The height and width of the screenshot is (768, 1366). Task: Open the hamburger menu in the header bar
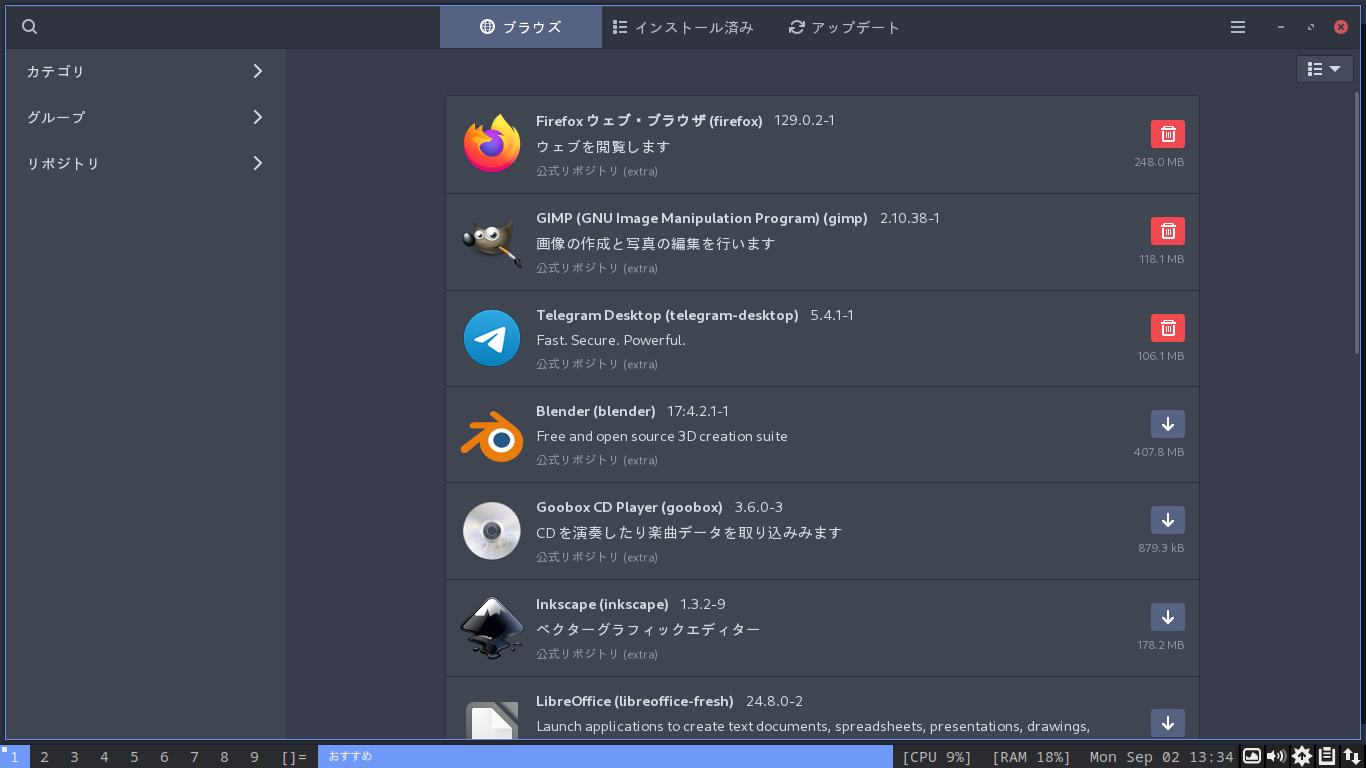[1238, 27]
